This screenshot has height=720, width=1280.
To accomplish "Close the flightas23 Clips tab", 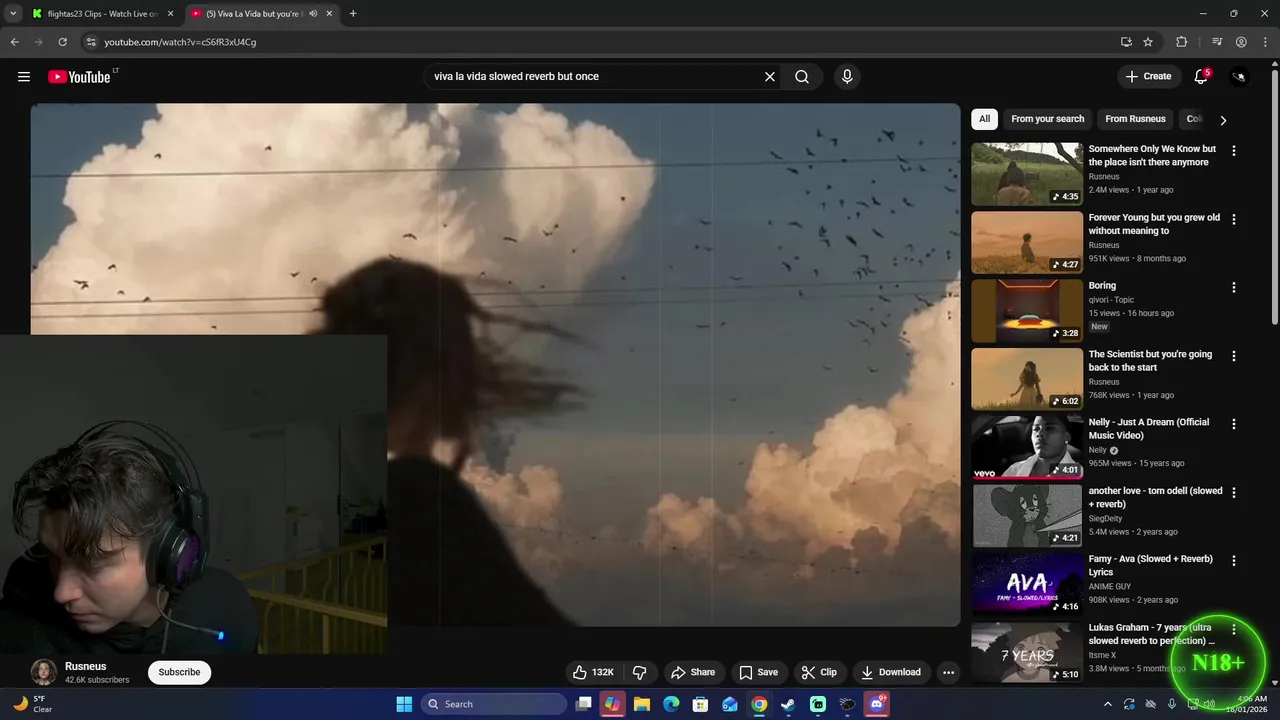I will click(x=170, y=14).
